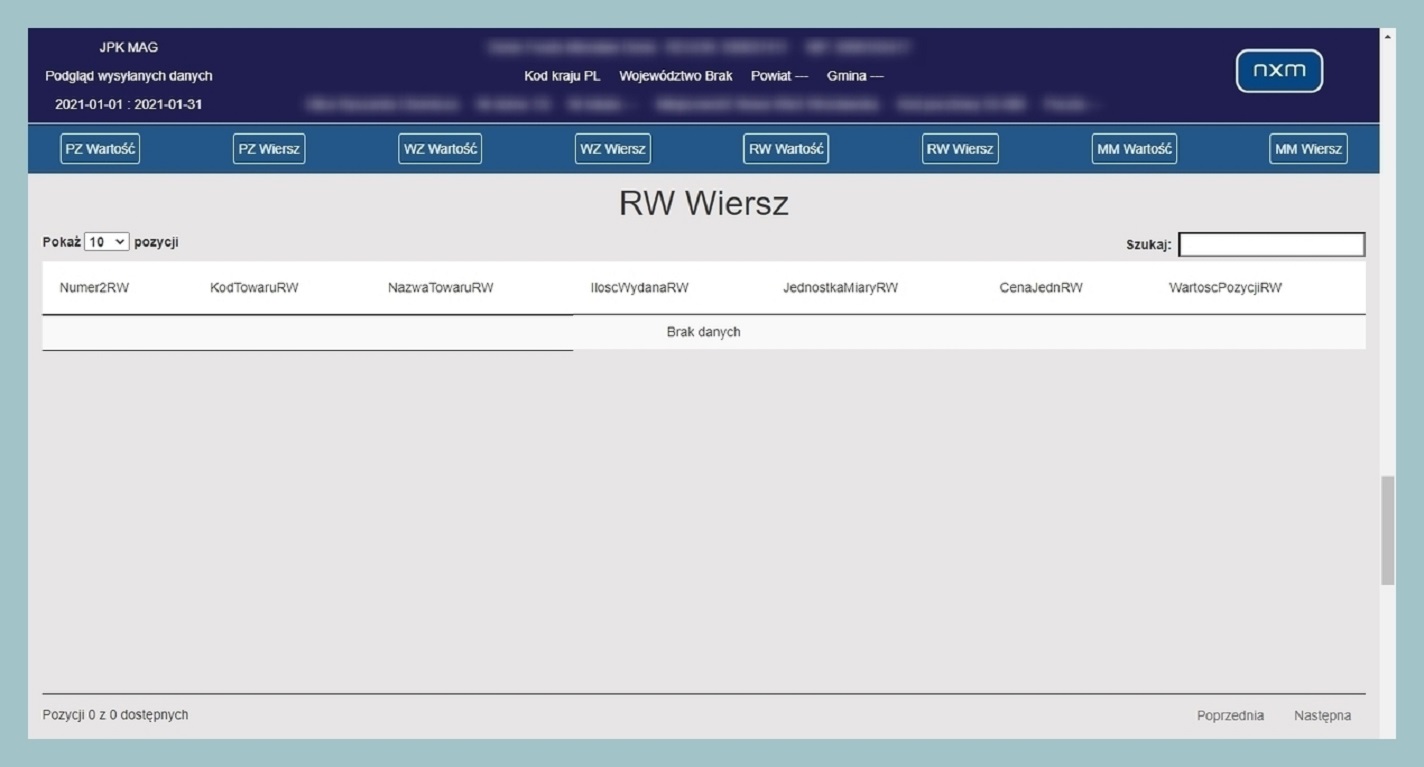Open the MM Wiersz view
1424x767 pixels.
coord(1308,148)
